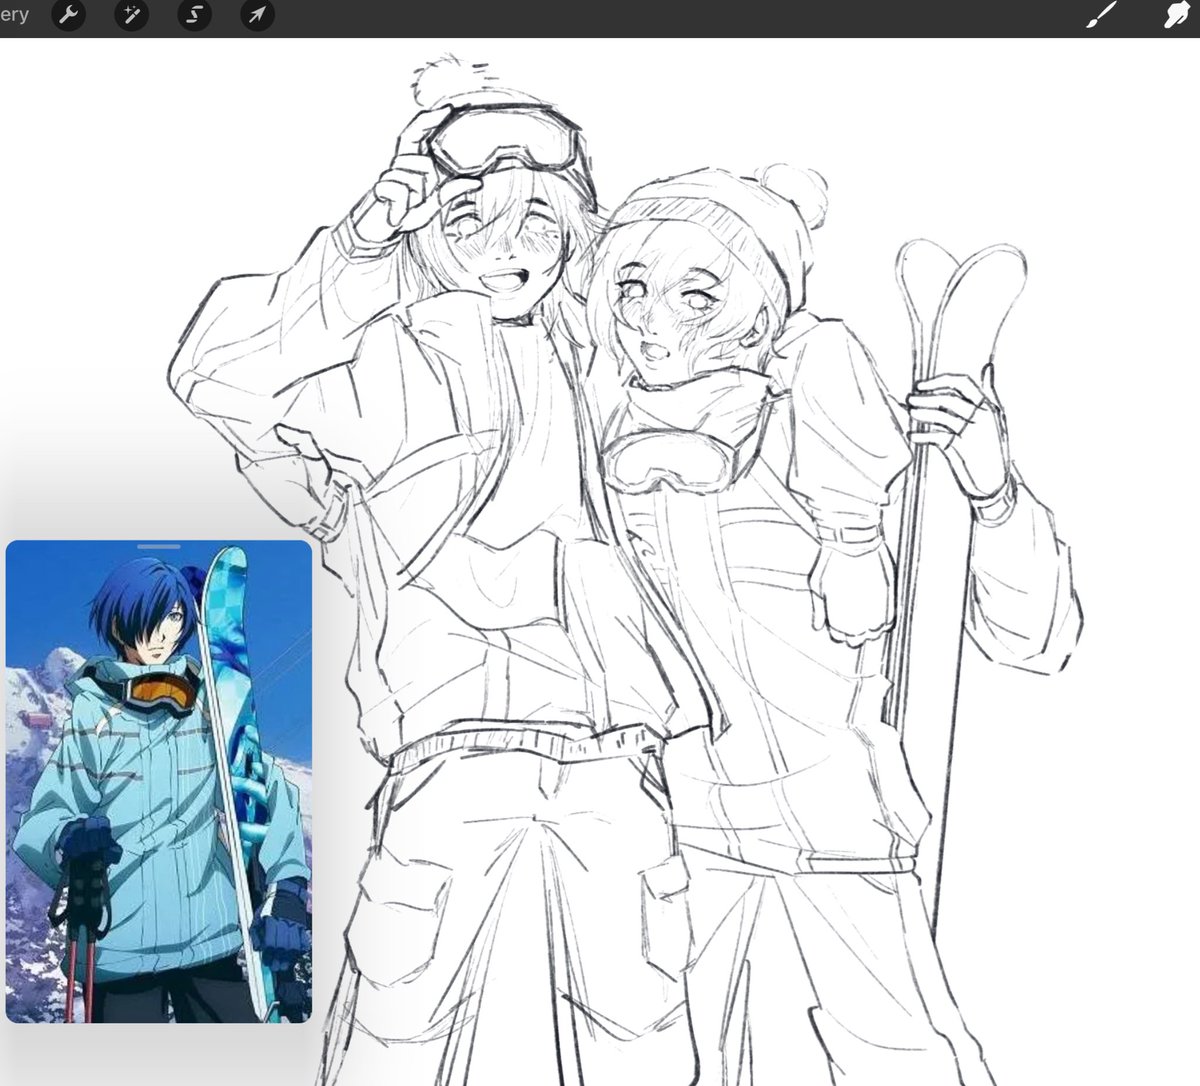Tap the brush icon to open the brush library

tap(1100, 16)
